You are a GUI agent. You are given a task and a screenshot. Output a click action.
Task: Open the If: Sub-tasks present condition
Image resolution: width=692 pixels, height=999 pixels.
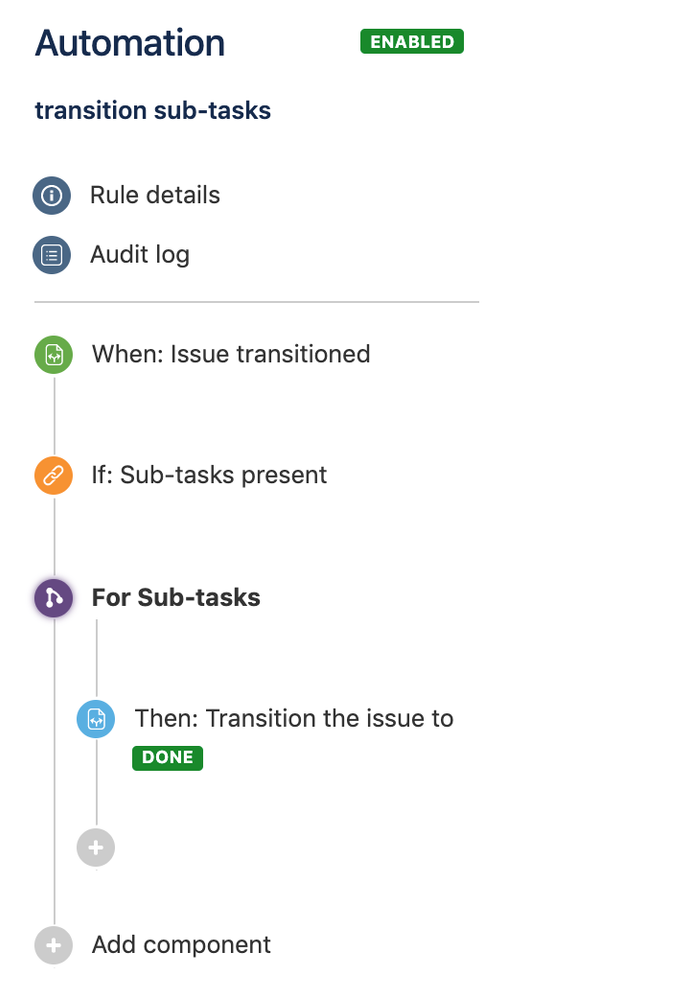click(x=208, y=475)
